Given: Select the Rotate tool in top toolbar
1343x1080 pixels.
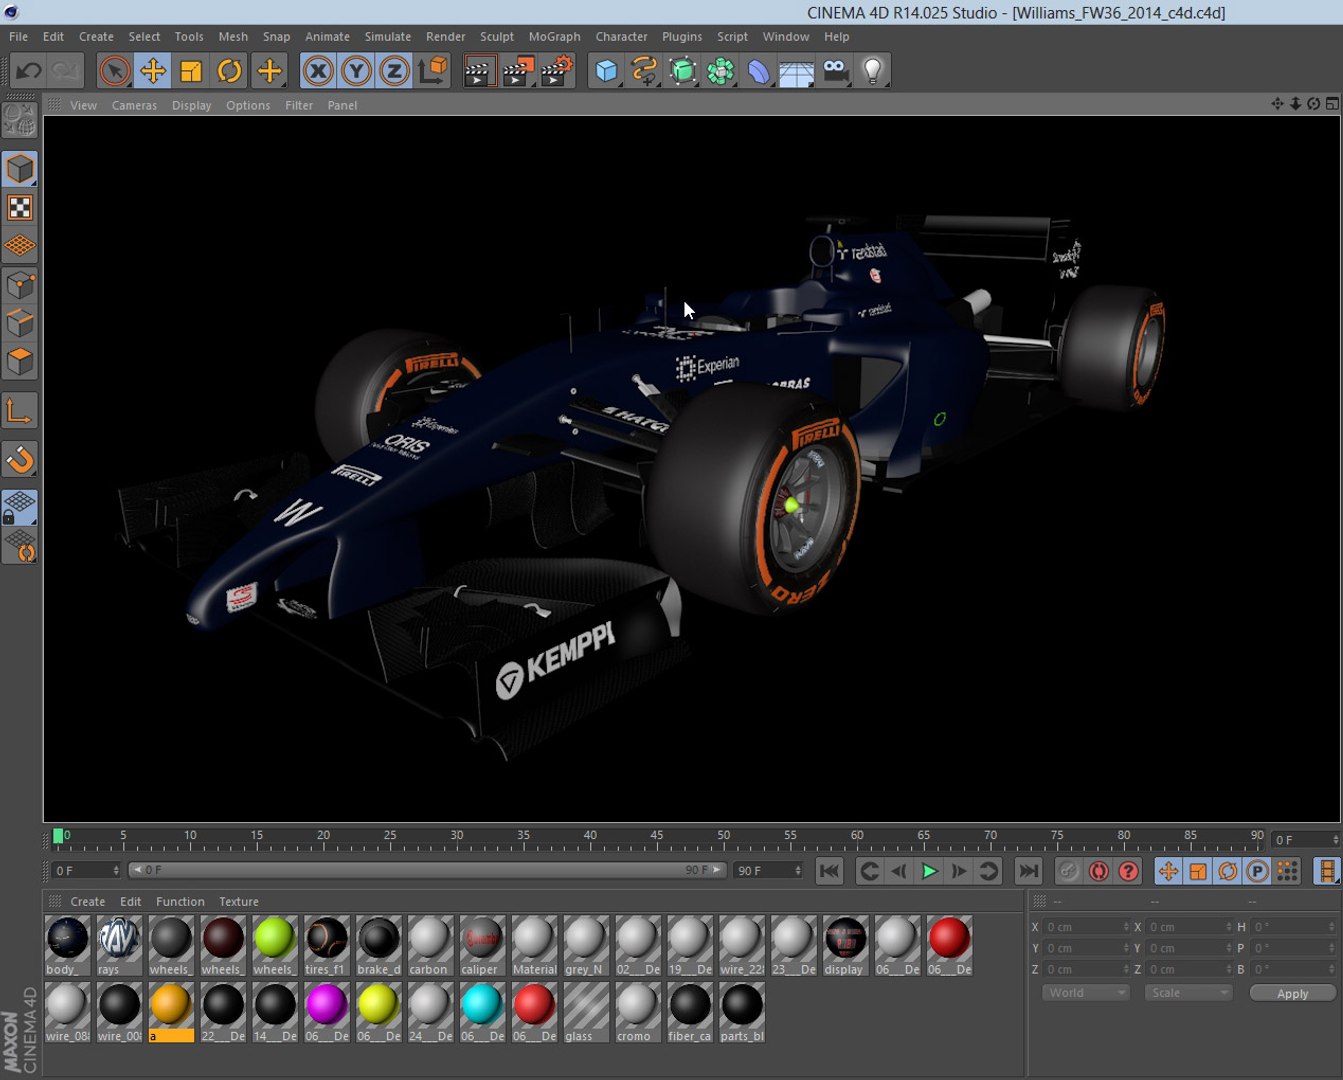Looking at the screenshot, I should tap(229, 71).
